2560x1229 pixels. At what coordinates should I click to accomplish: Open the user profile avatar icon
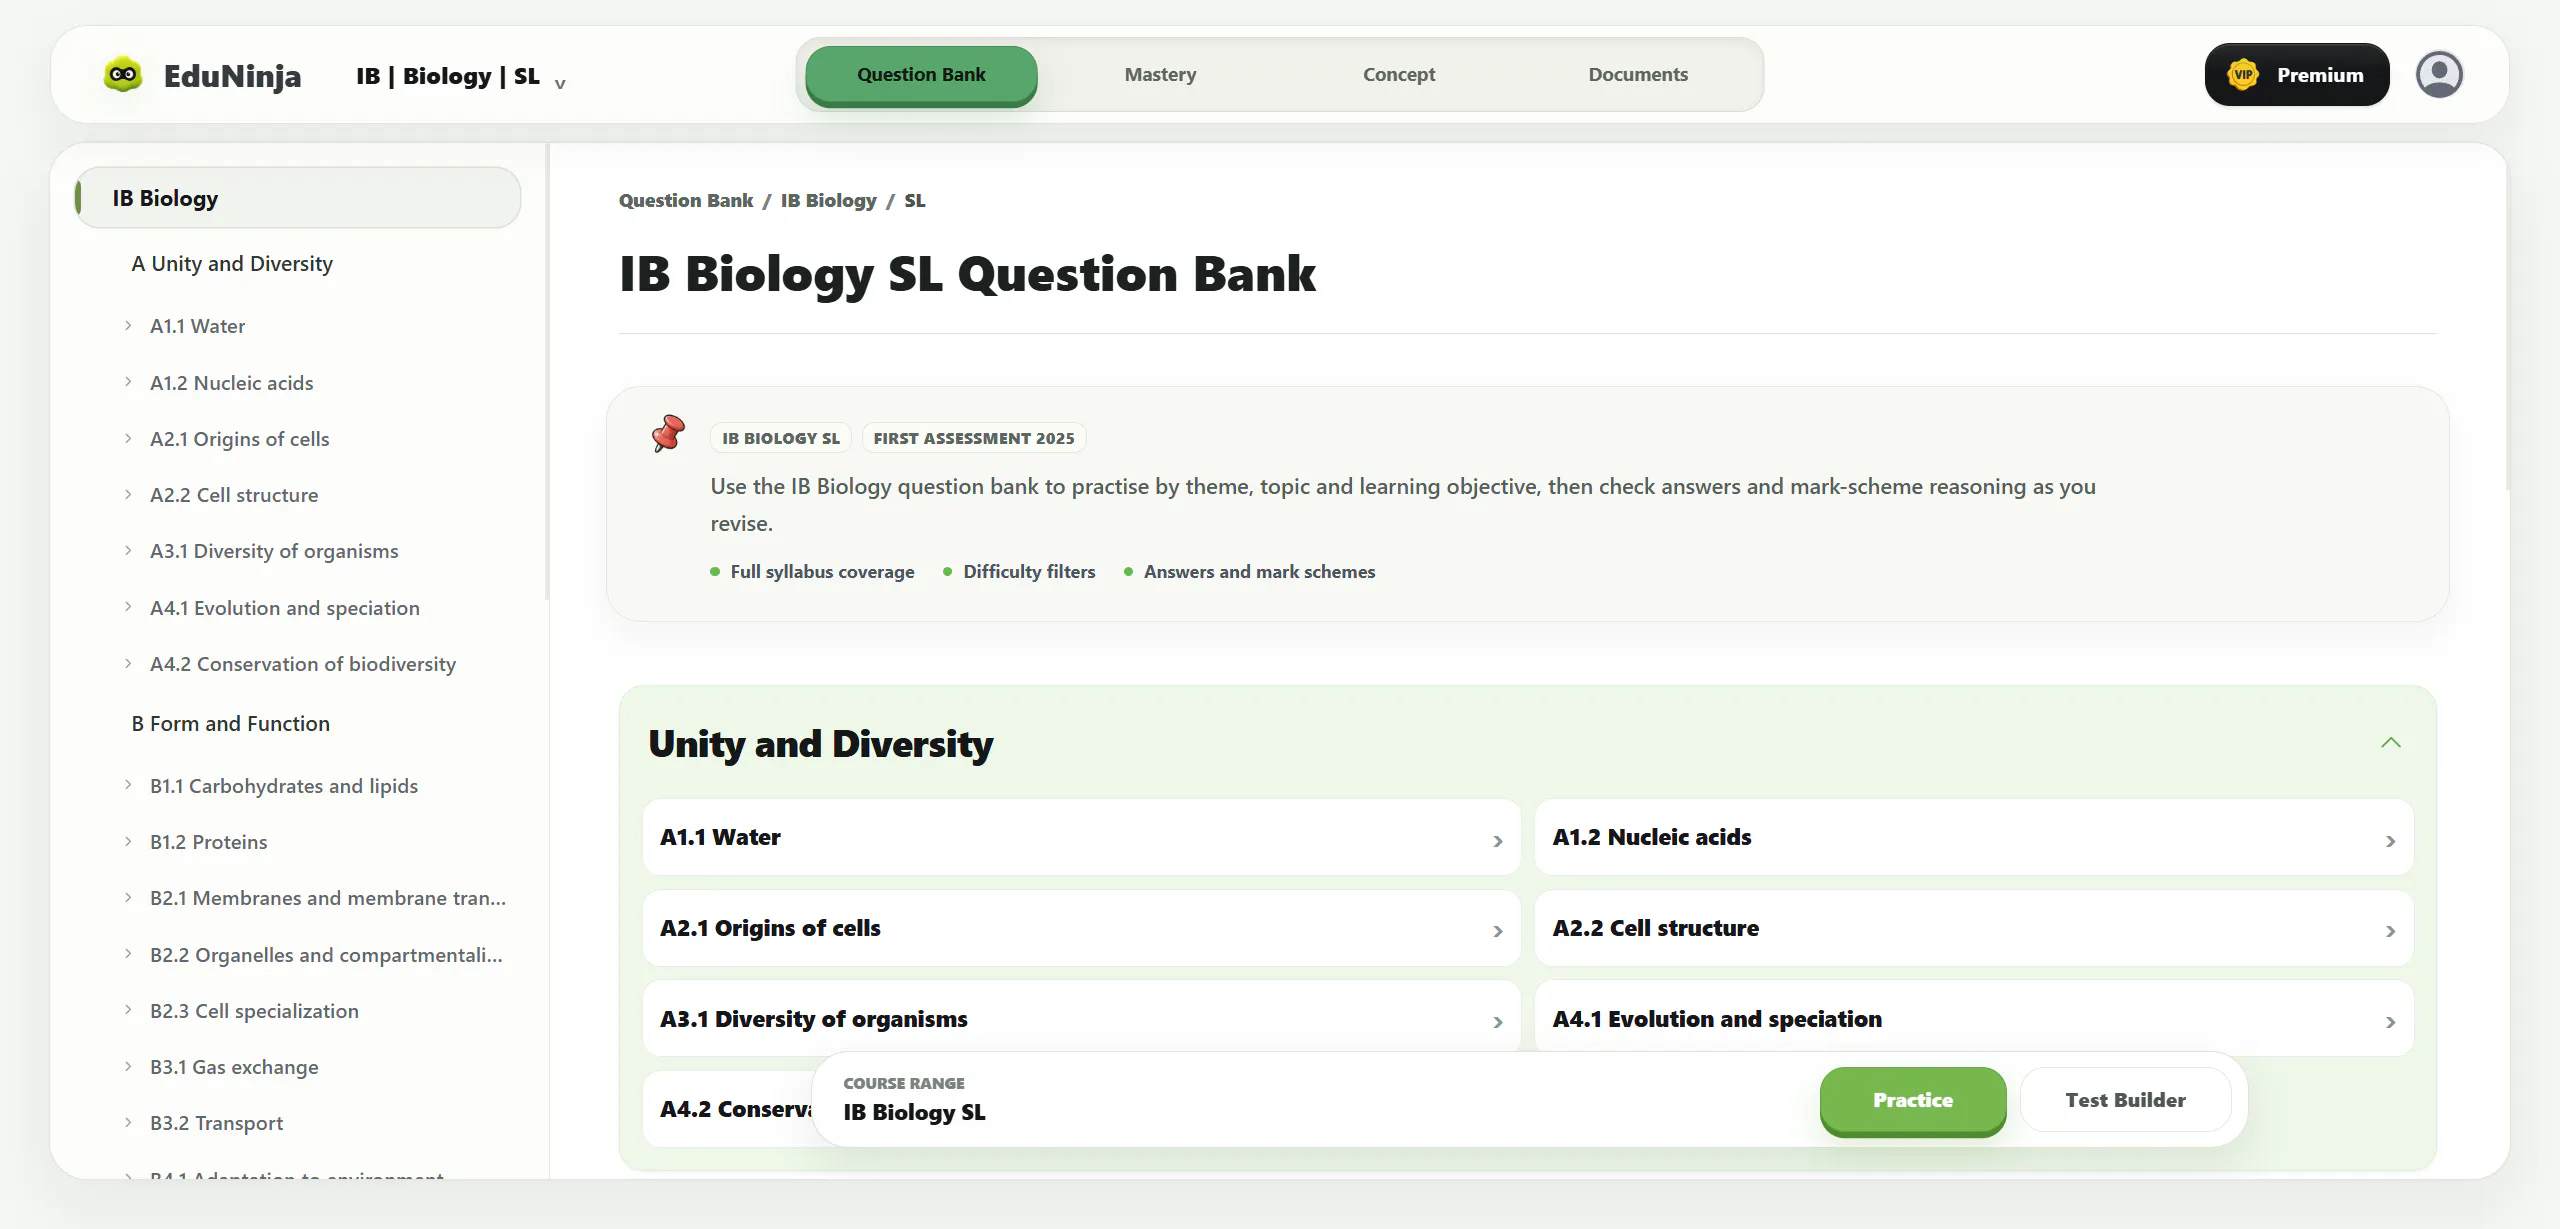[x=2439, y=75]
